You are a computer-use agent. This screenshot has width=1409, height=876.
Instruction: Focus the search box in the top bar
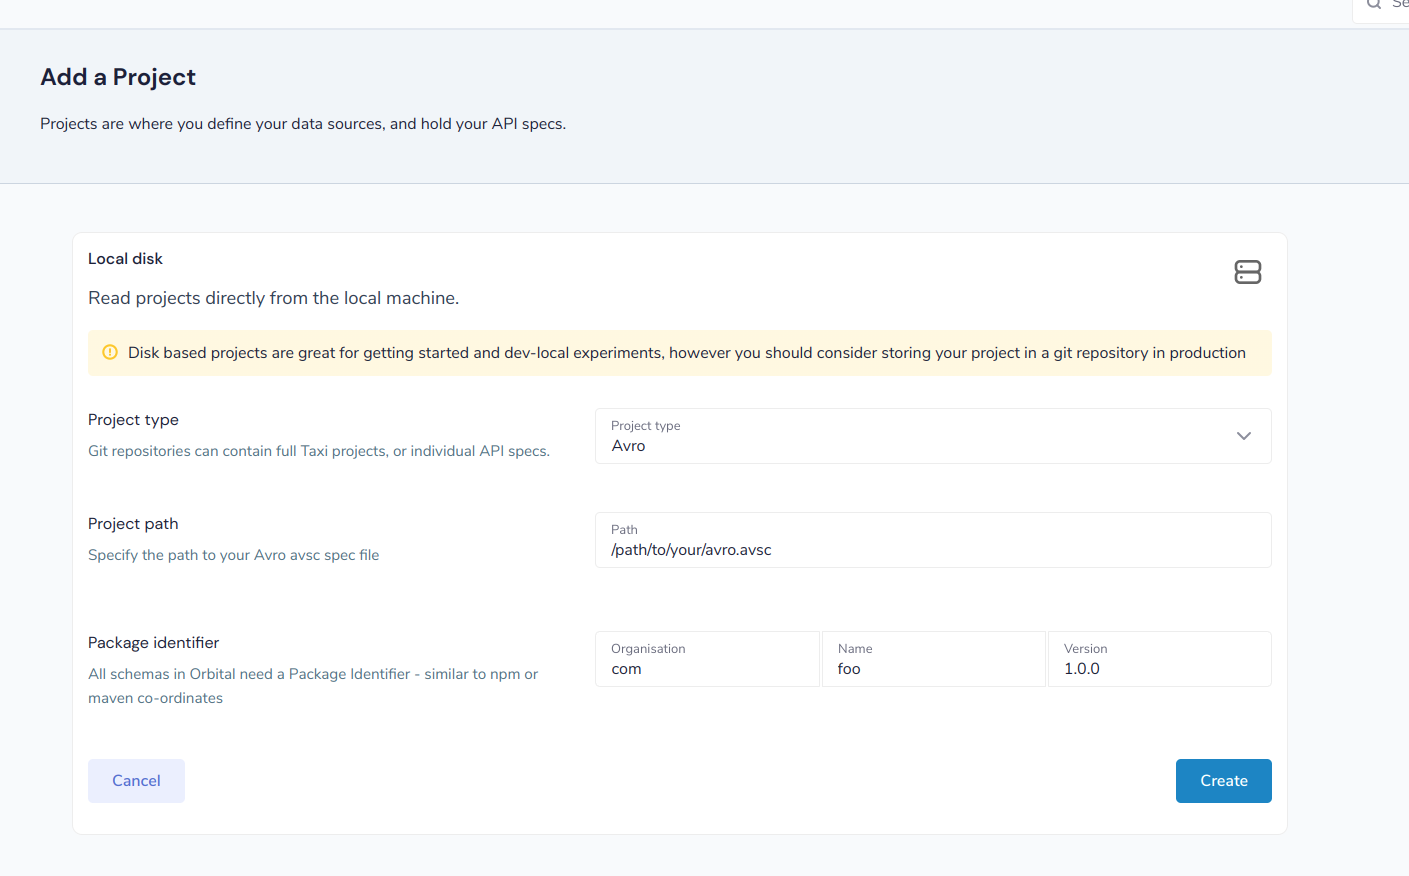click(x=1381, y=9)
